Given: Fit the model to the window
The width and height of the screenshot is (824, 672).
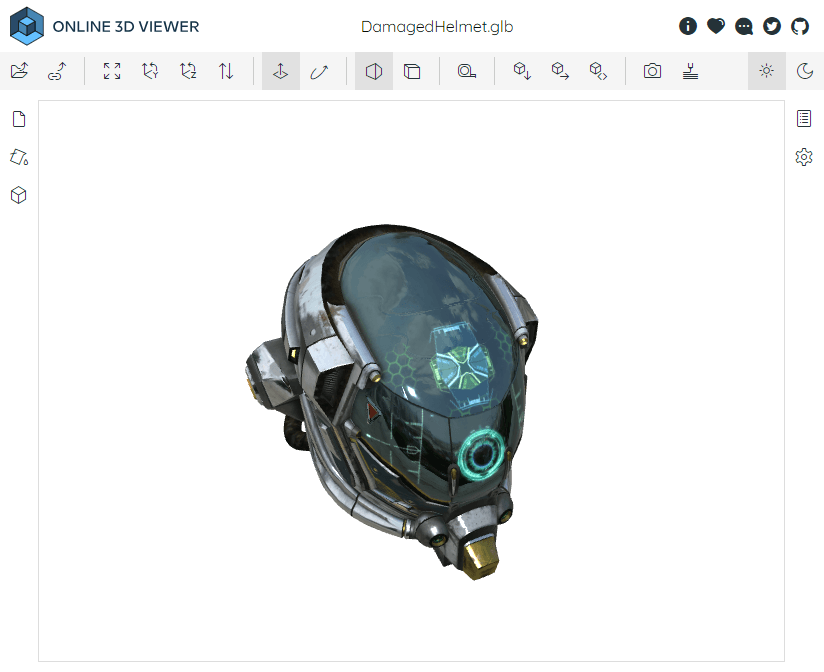Looking at the screenshot, I should pyautogui.click(x=111, y=71).
